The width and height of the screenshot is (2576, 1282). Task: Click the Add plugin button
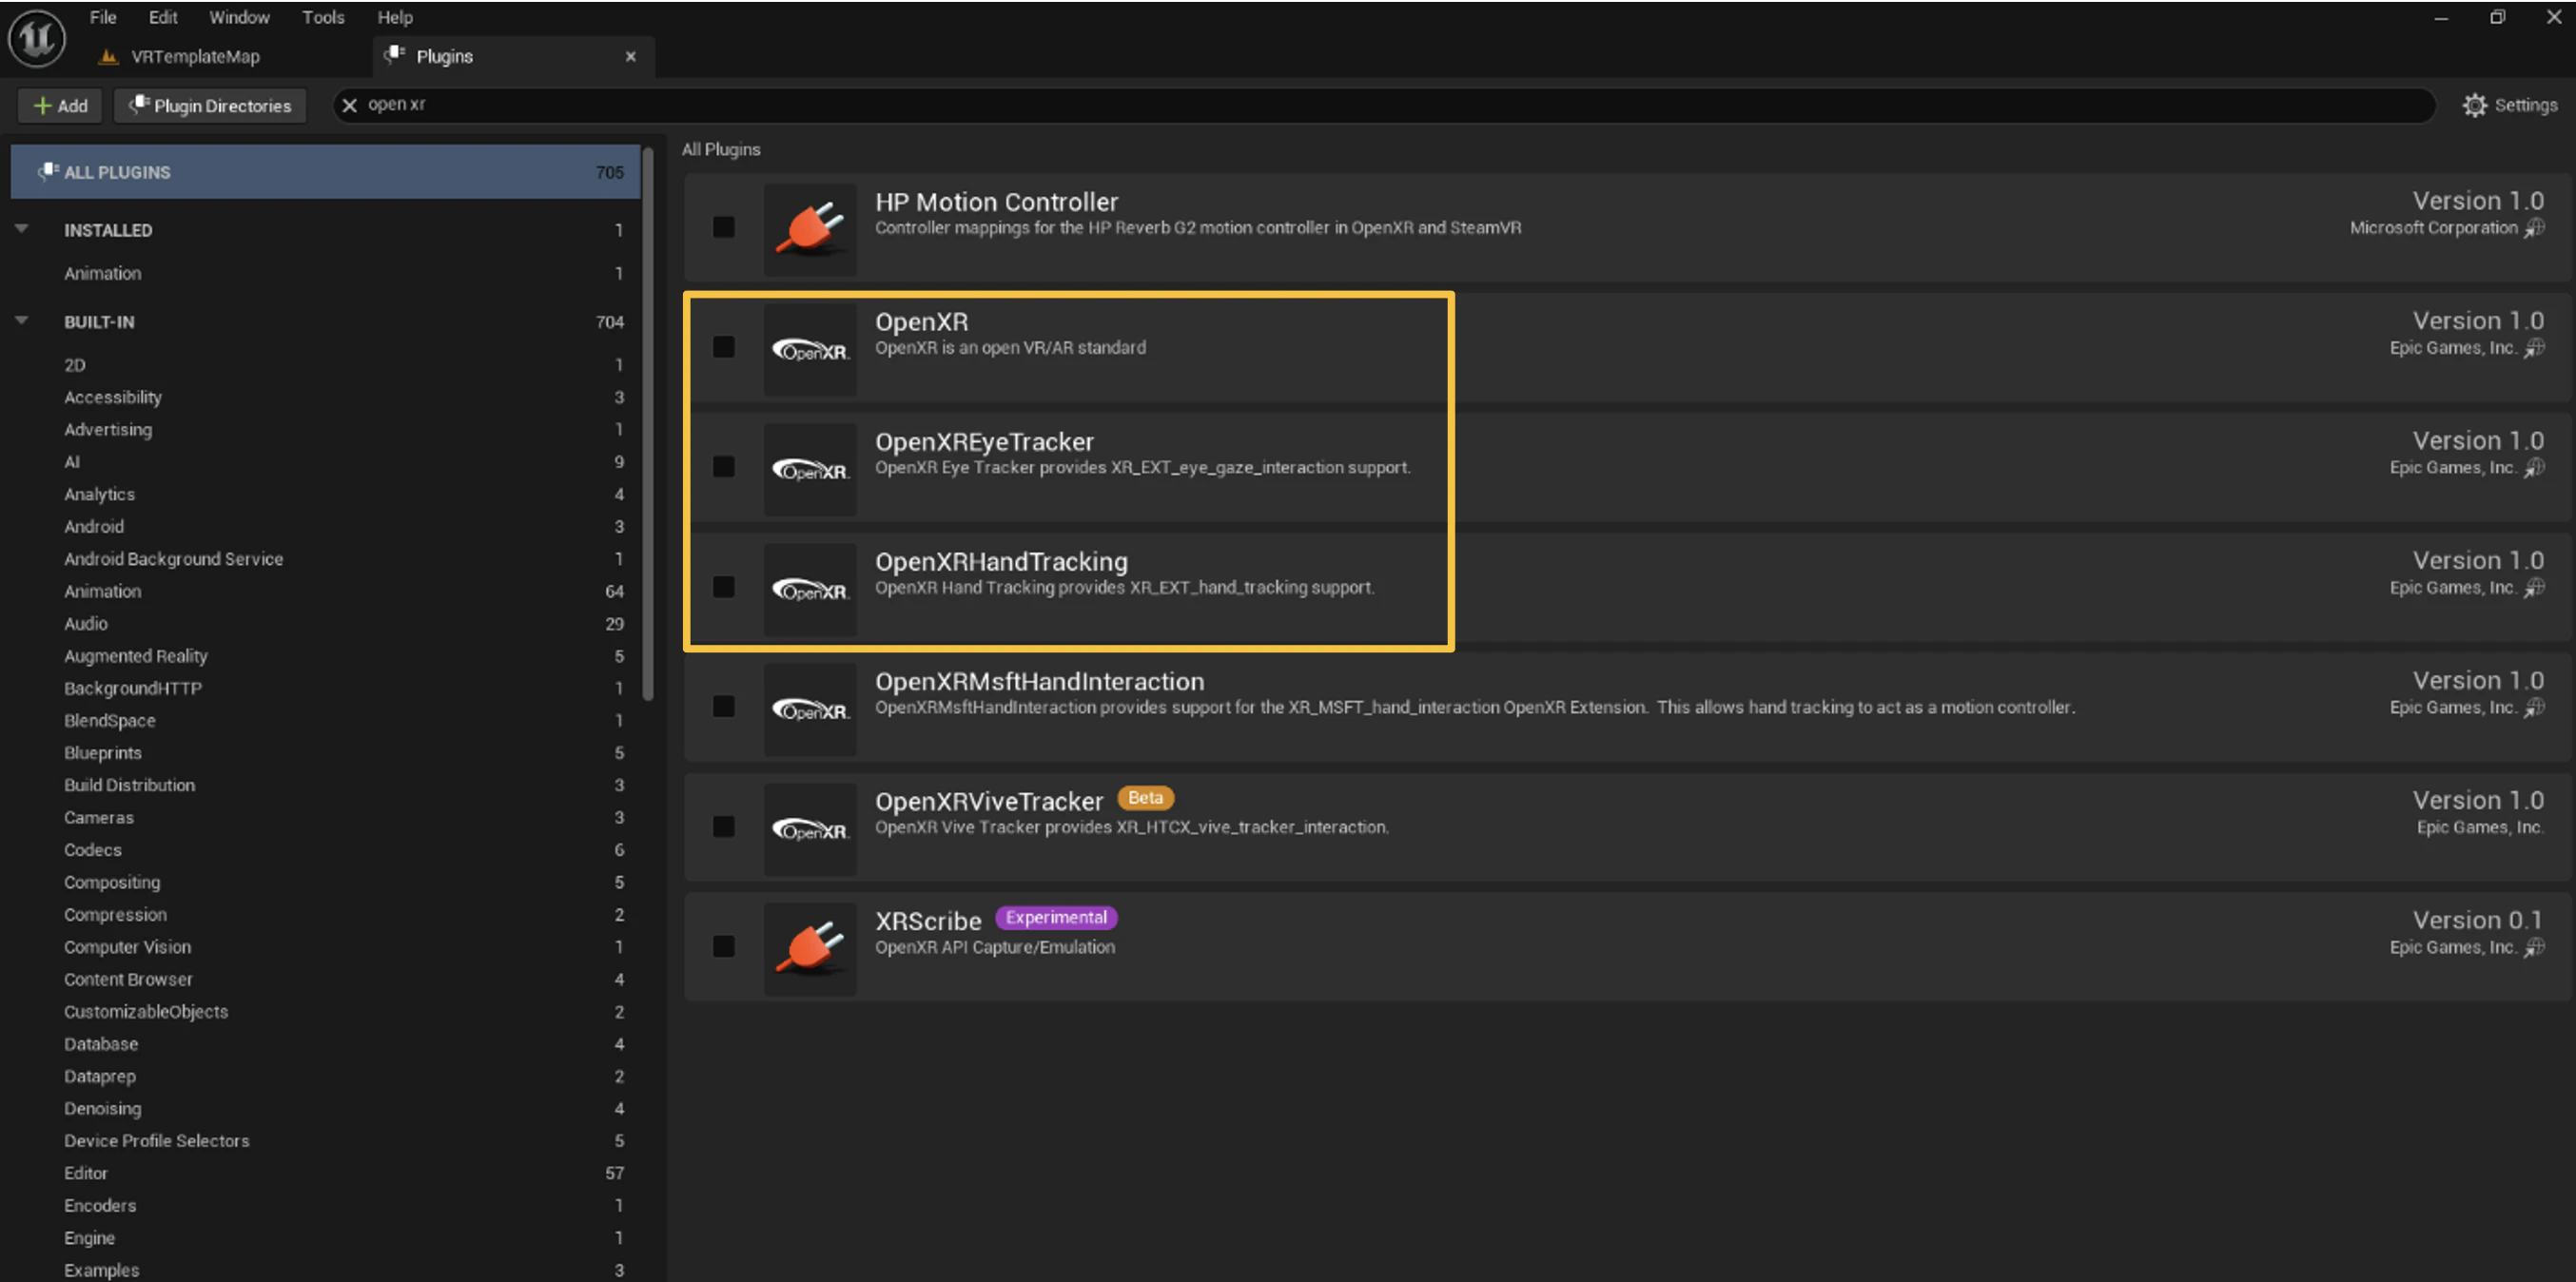click(60, 105)
